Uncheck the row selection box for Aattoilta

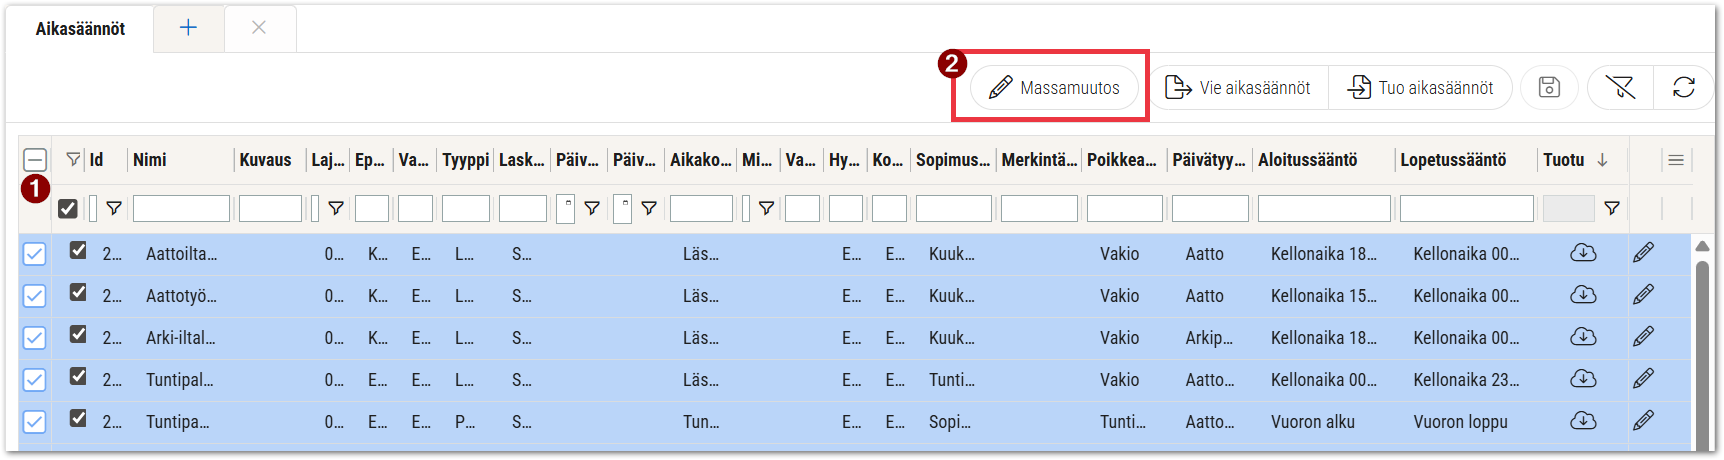tap(34, 254)
